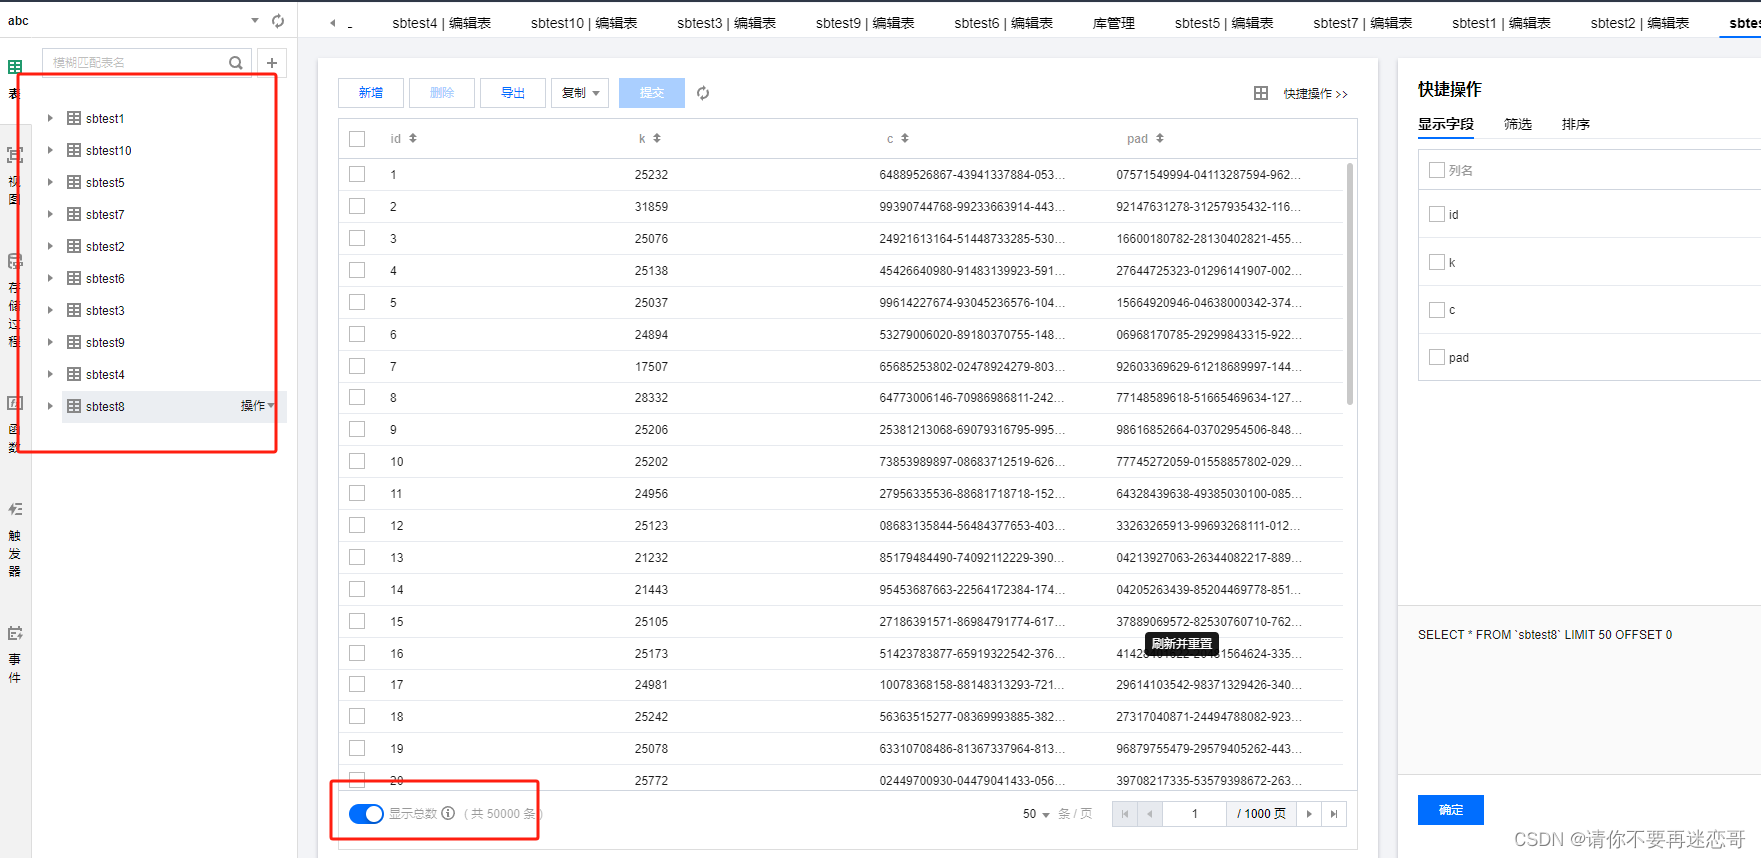Switch to the 库管理 tab
The width and height of the screenshot is (1761, 858).
[1113, 23]
